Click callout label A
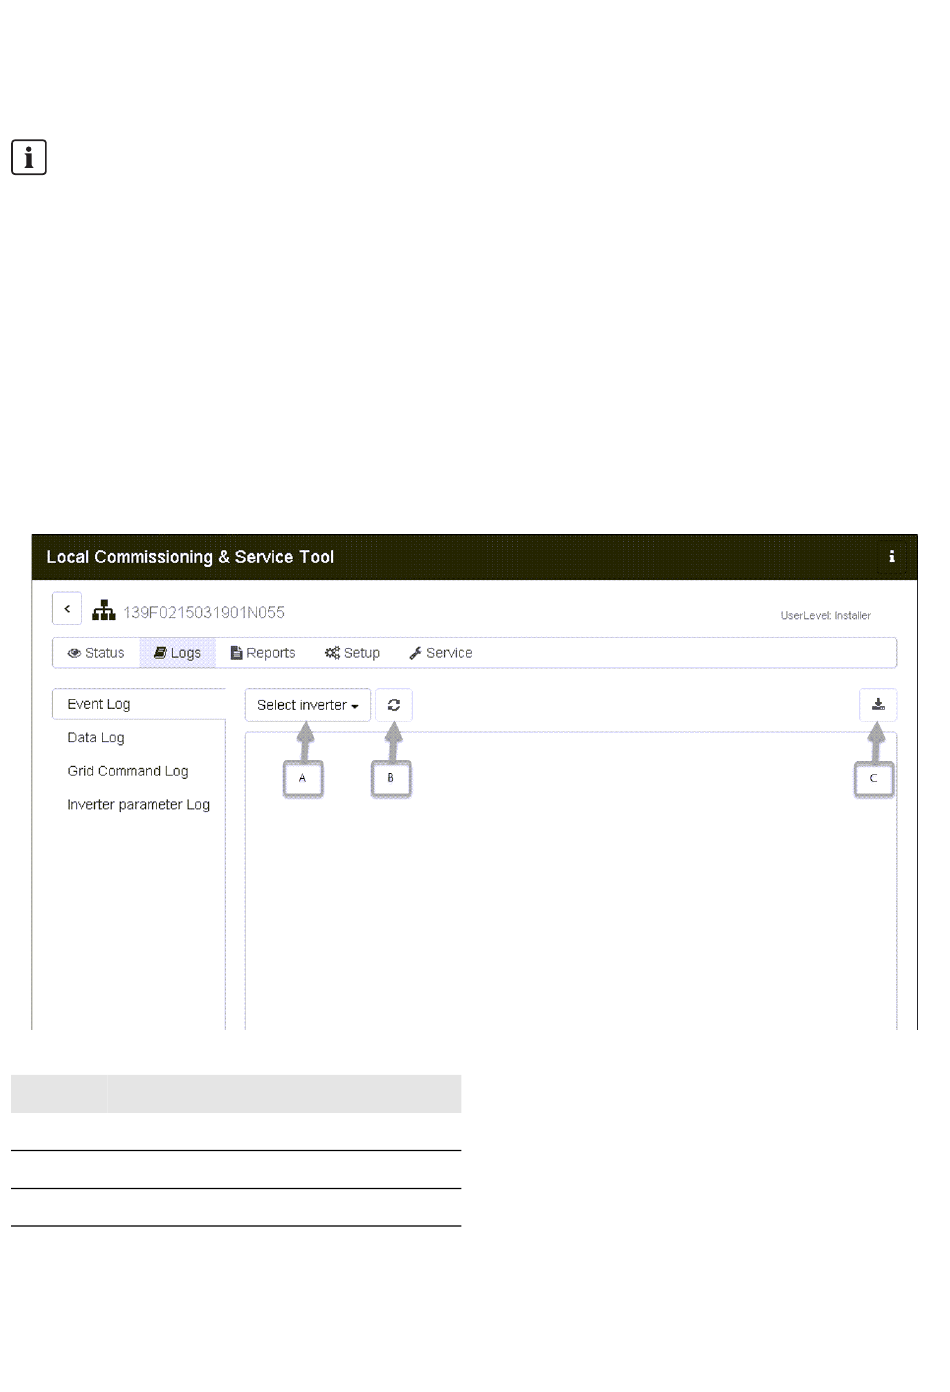950x1392 pixels. click(303, 778)
